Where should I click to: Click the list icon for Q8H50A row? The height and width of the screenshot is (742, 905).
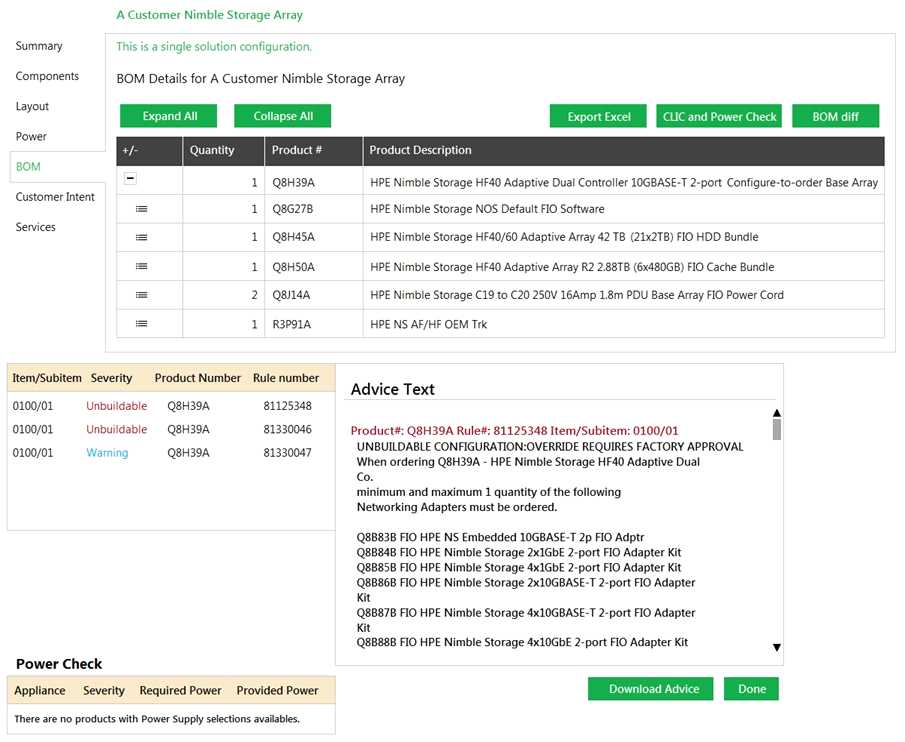(141, 267)
